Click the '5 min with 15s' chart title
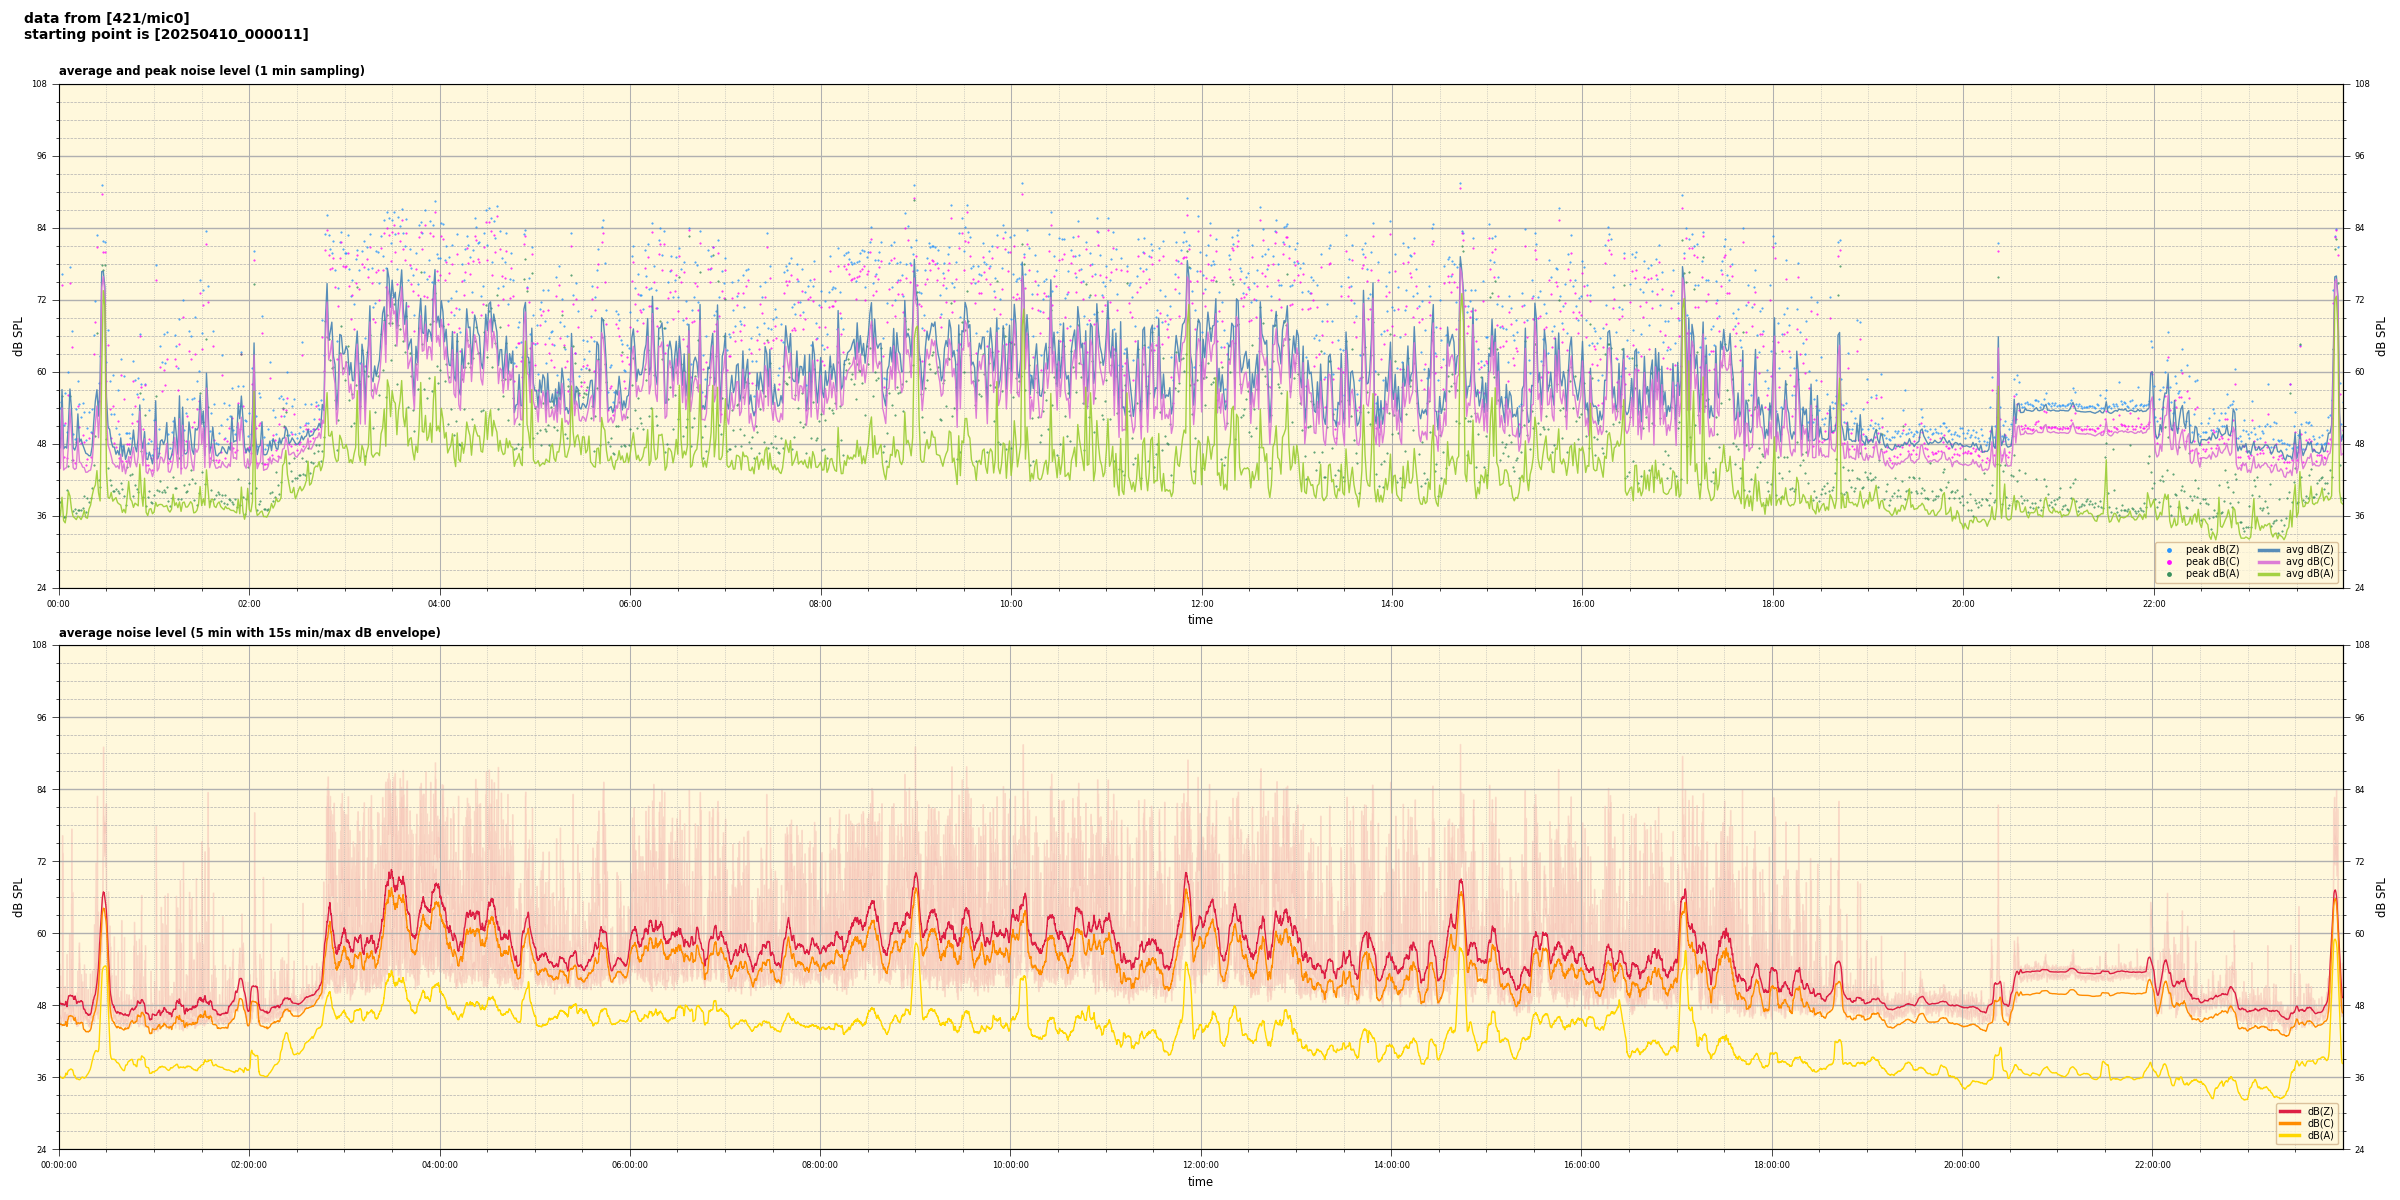 [249, 633]
